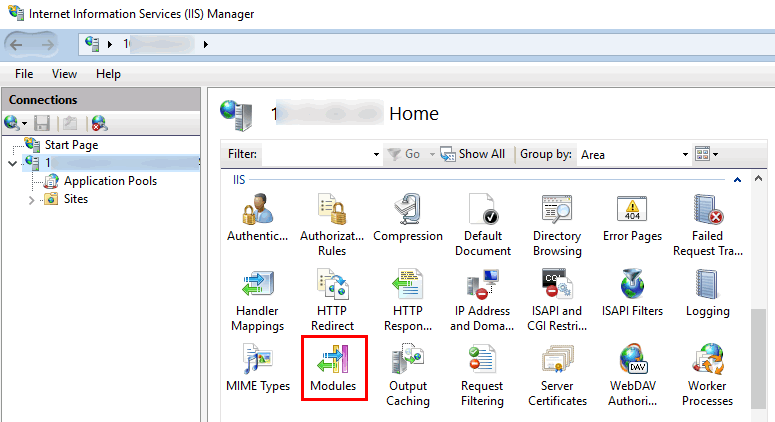The width and height of the screenshot is (775, 422).
Task: Click the server icon in address bar
Action: tap(92, 44)
